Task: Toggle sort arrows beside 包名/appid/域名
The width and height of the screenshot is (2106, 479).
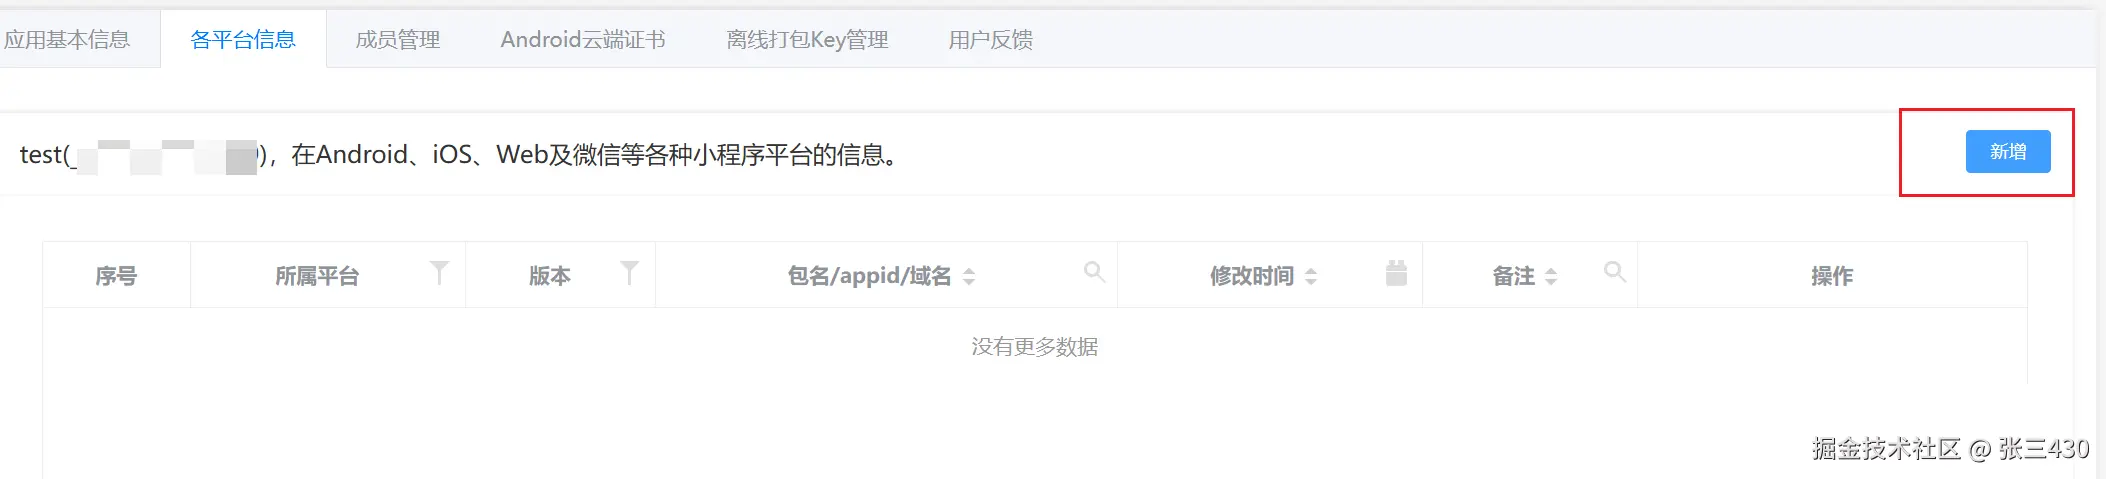Action: tap(968, 277)
